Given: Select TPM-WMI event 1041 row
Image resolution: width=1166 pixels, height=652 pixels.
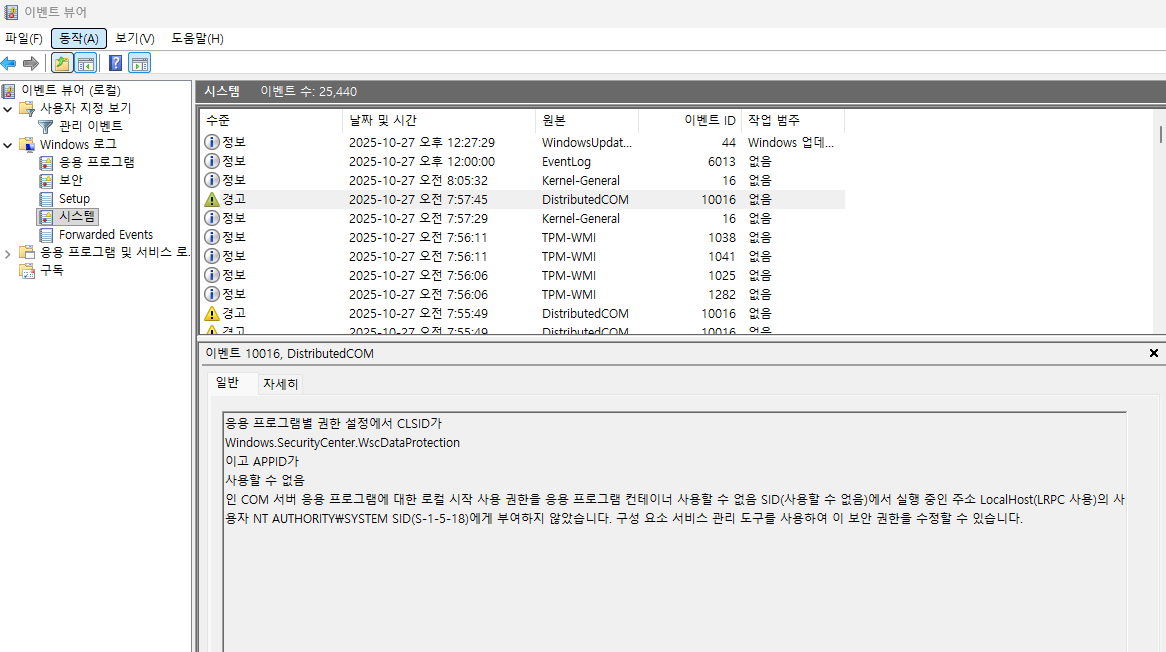Looking at the screenshot, I should pyautogui.click(x=522, y=256).
